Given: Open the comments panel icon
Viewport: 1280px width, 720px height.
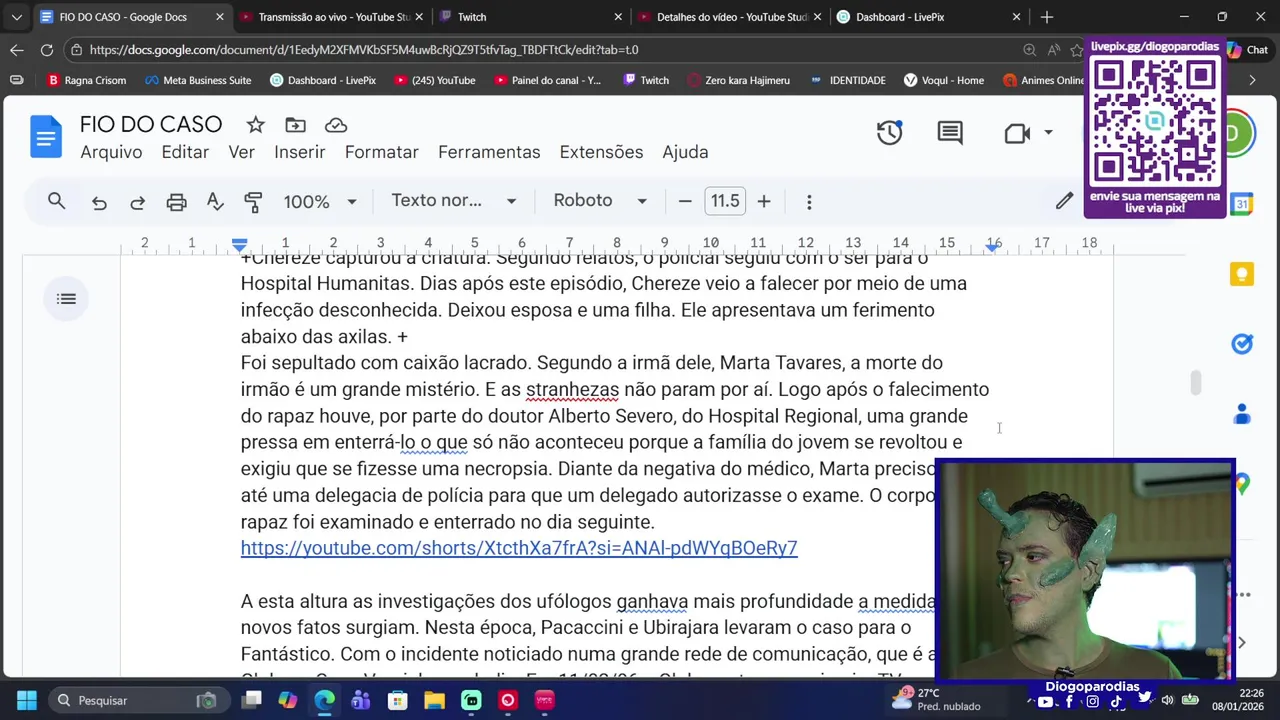Looking at the screenshot, I should click(950, 133).
